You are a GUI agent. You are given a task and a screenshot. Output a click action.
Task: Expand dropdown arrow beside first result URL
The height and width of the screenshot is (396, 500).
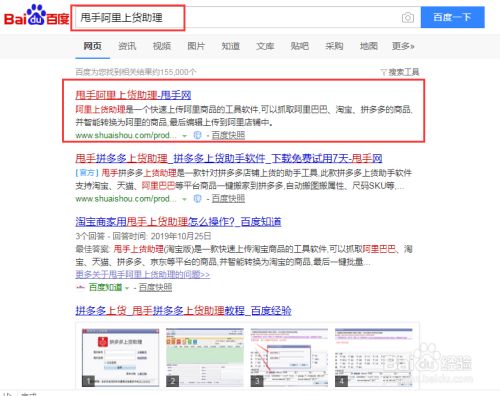tap(184, 136)
